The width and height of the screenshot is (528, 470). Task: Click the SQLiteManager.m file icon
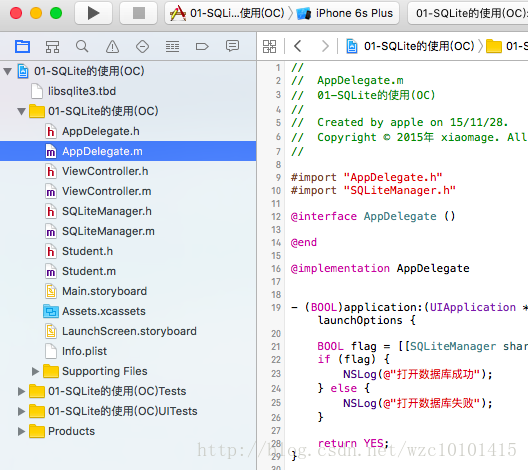(51, 232)
